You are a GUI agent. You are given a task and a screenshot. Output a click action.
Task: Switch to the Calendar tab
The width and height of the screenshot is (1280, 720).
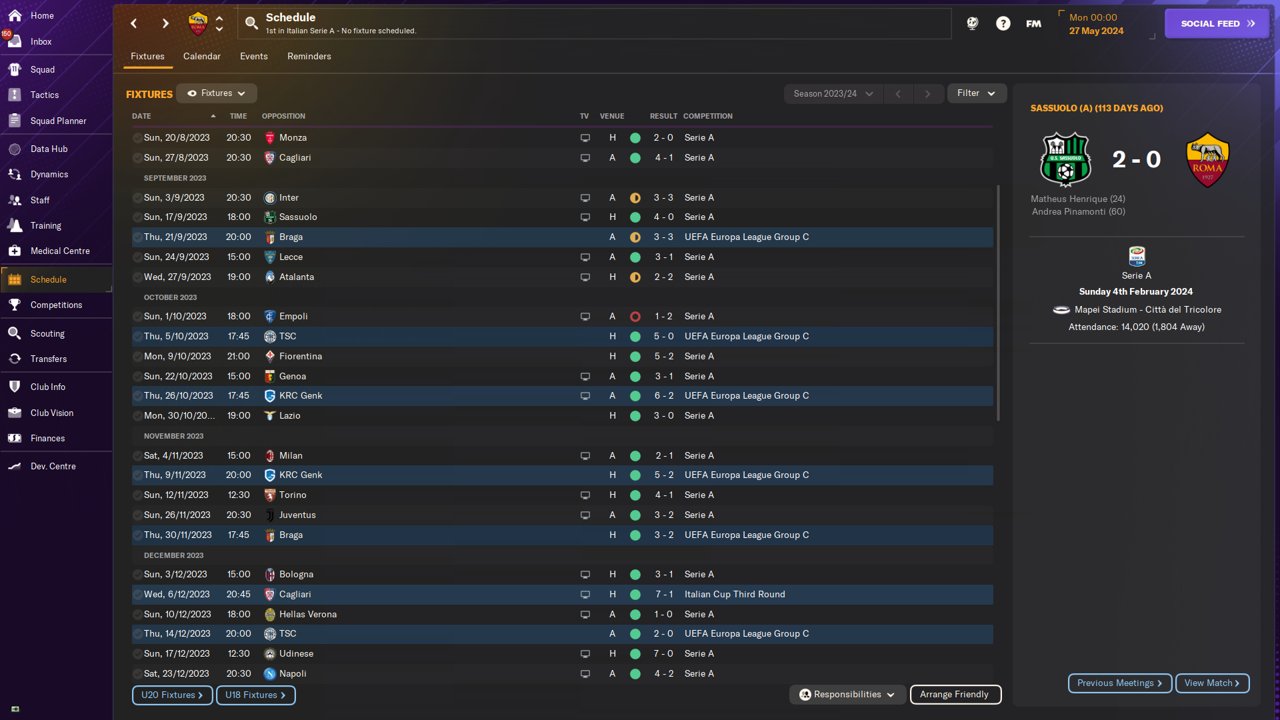point(201,56)
